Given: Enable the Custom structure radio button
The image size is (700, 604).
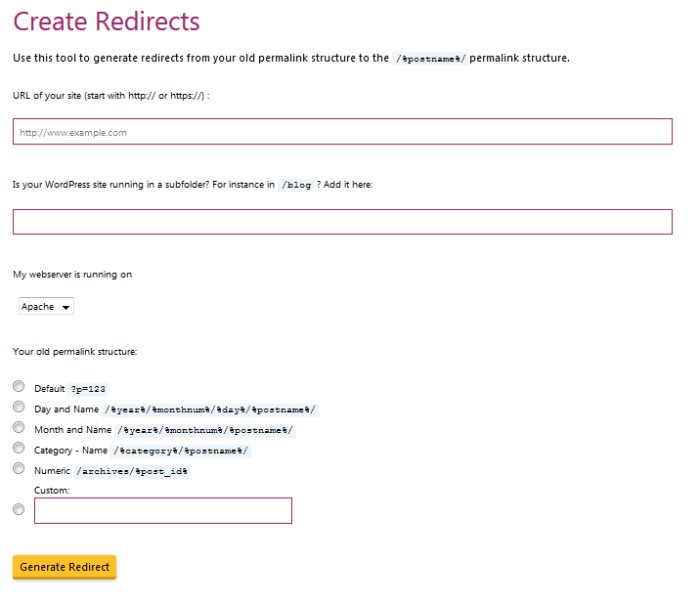Looking at the screenshot, I should click(x=19, y=510).
